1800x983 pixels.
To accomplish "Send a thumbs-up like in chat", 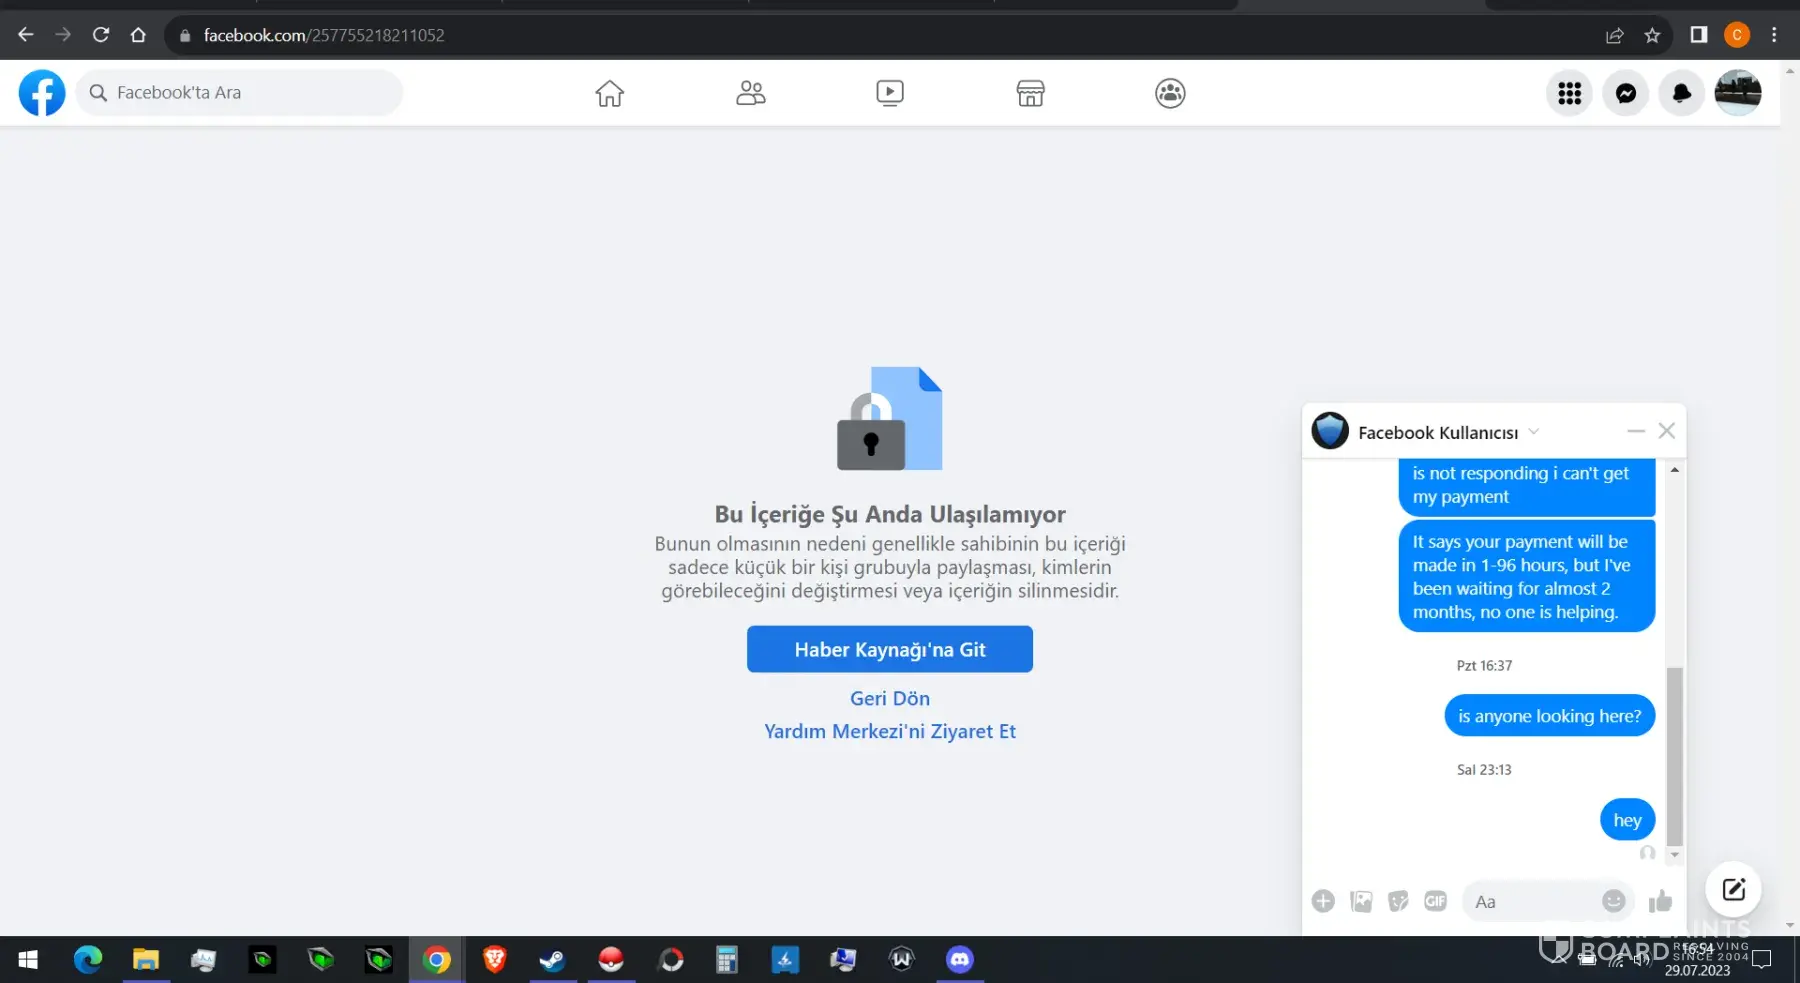I will point(1660,901).
